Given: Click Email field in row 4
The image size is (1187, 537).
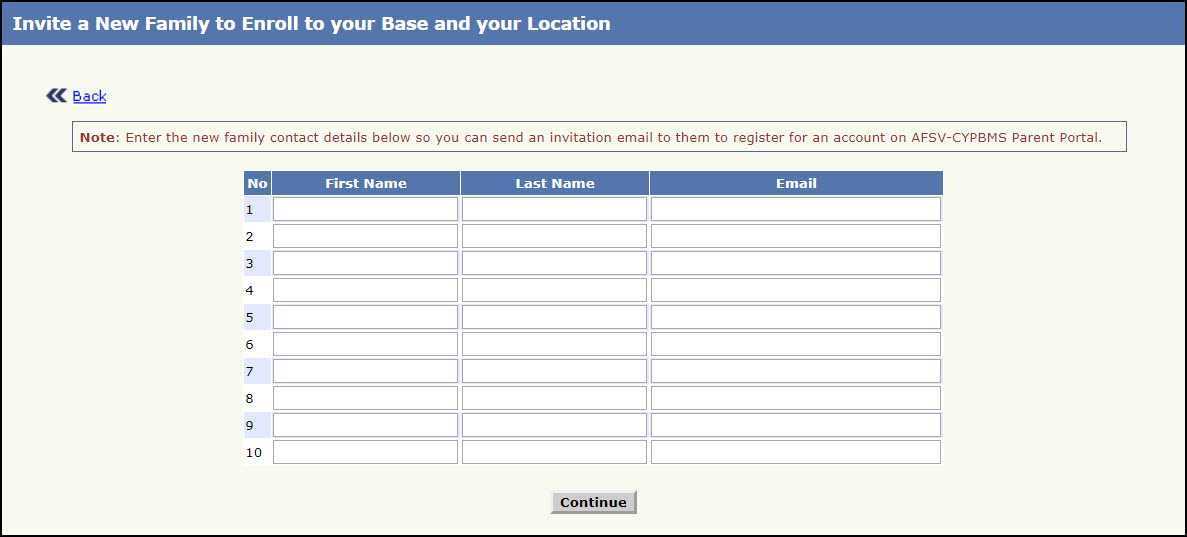Looking at the screenshot, I should 795,290.
